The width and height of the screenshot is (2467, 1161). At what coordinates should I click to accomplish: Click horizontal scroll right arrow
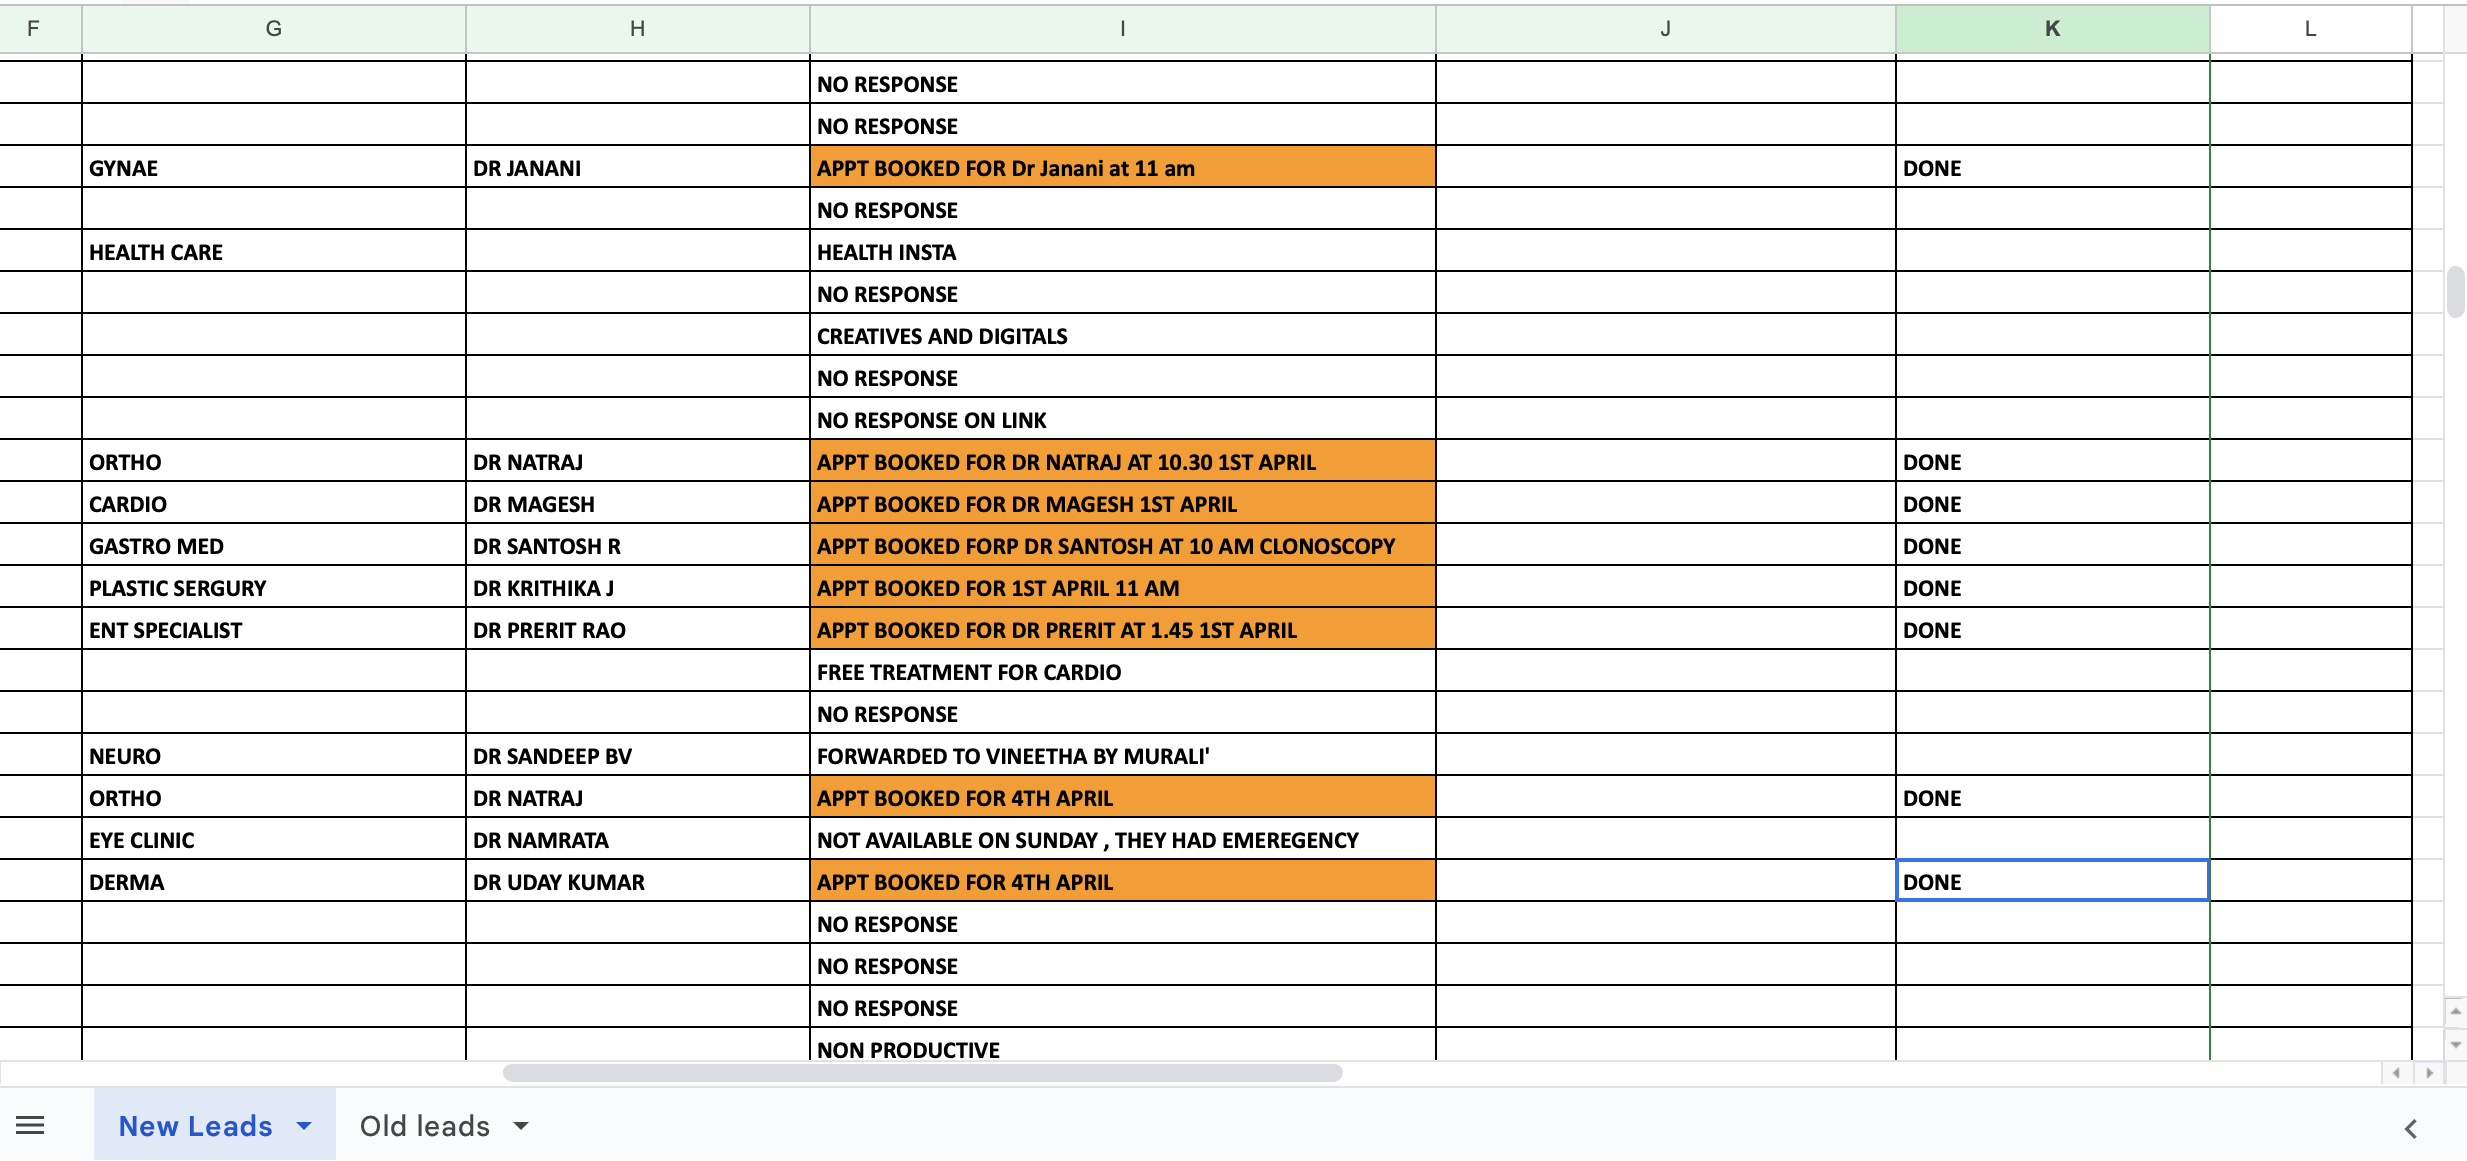pyautogui.click(x=2429, y=1073)
